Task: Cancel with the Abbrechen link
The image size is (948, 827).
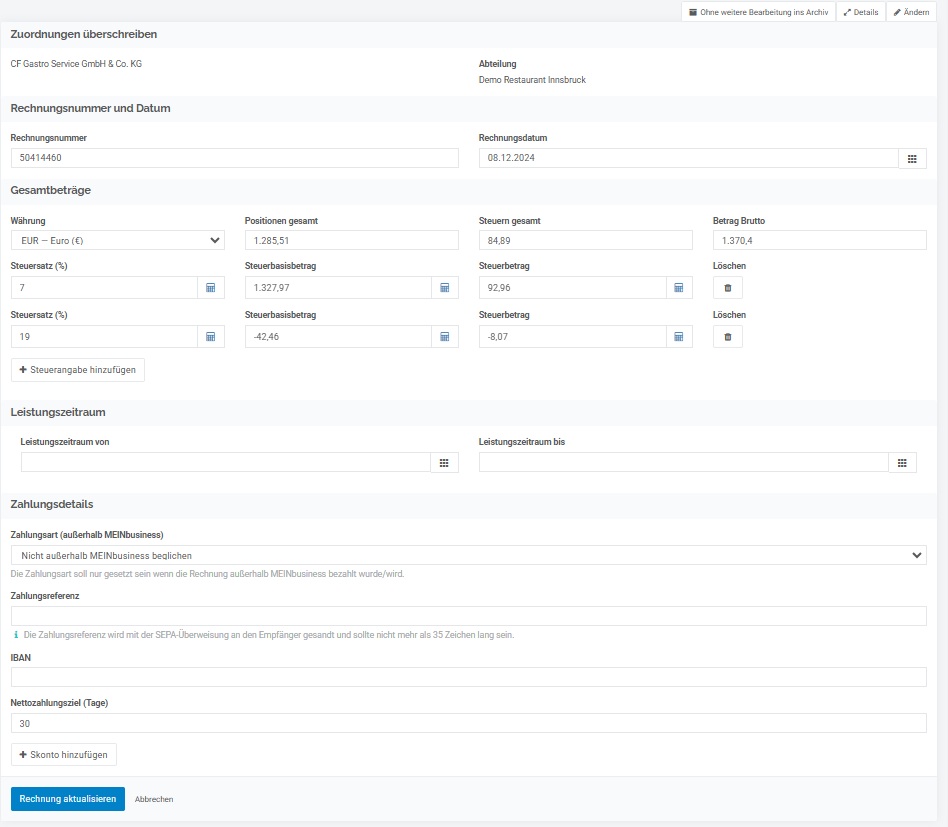Action: pos(154,799)
